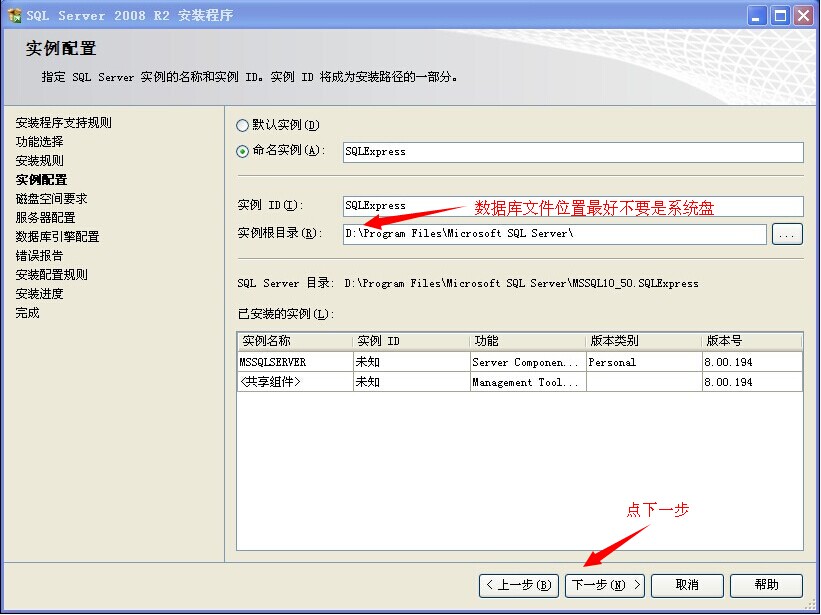Select the 命名实例 radio button
The image size is (821, 615).
pyautogui.click(x=242, y=151)
